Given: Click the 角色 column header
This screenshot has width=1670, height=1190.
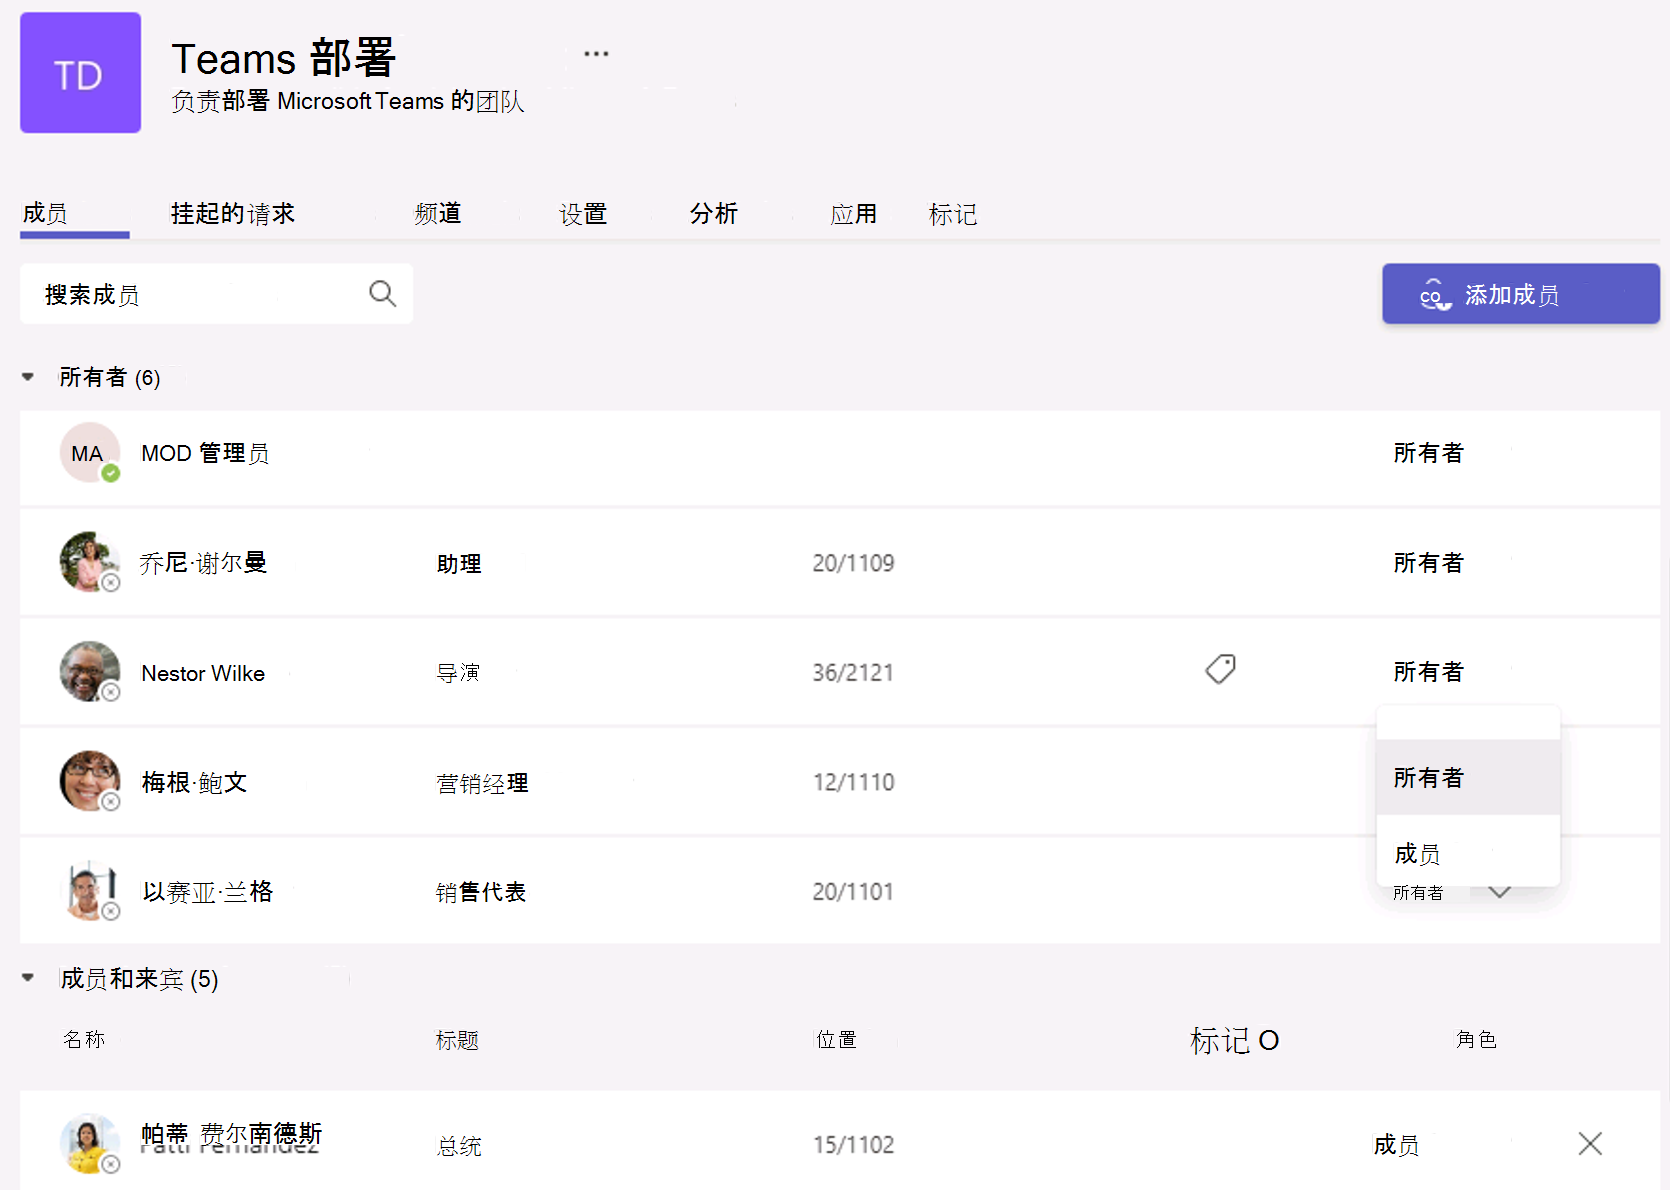Looking at the screenshot, I should 1476,1039.
